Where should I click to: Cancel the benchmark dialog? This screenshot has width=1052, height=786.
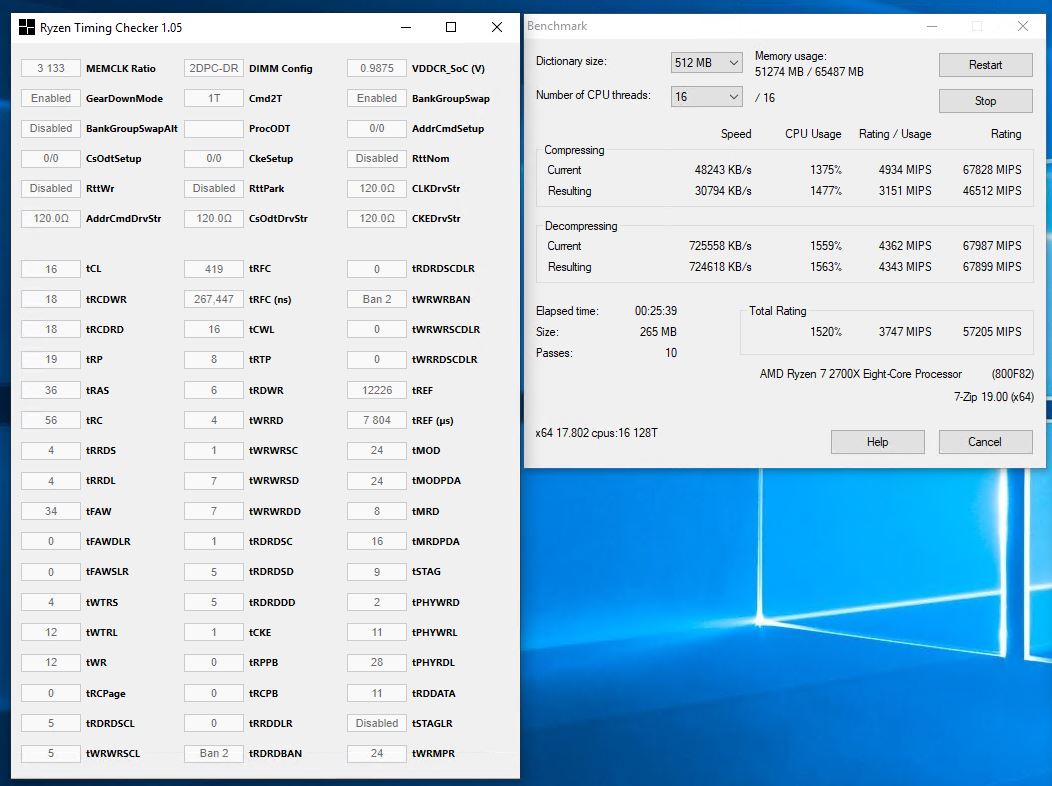[x=984, y=442]
